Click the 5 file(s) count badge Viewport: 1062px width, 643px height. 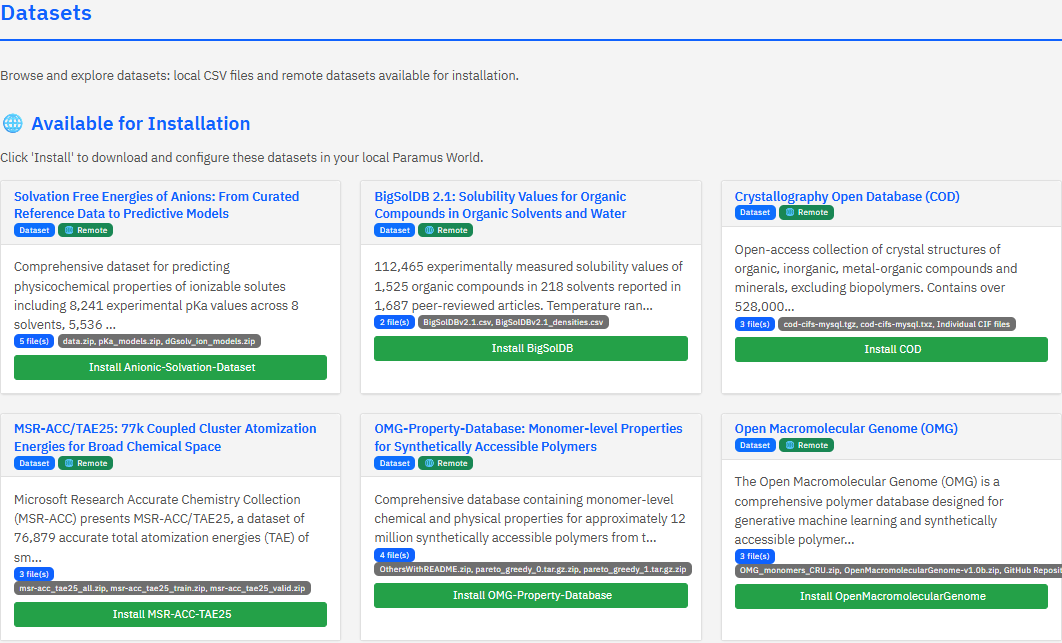pos(34,341)
